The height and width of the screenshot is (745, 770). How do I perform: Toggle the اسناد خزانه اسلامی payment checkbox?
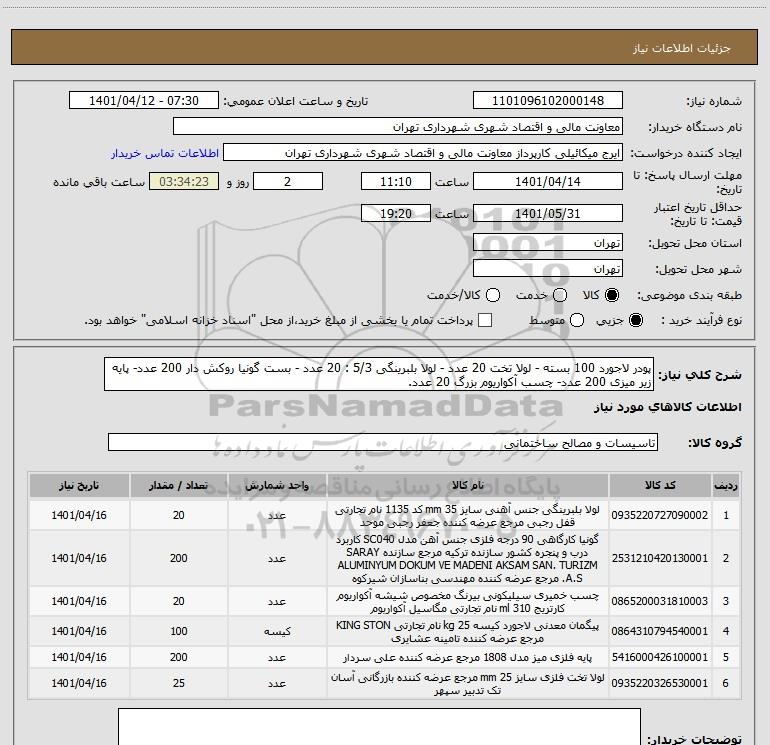(x=485, y=320)
